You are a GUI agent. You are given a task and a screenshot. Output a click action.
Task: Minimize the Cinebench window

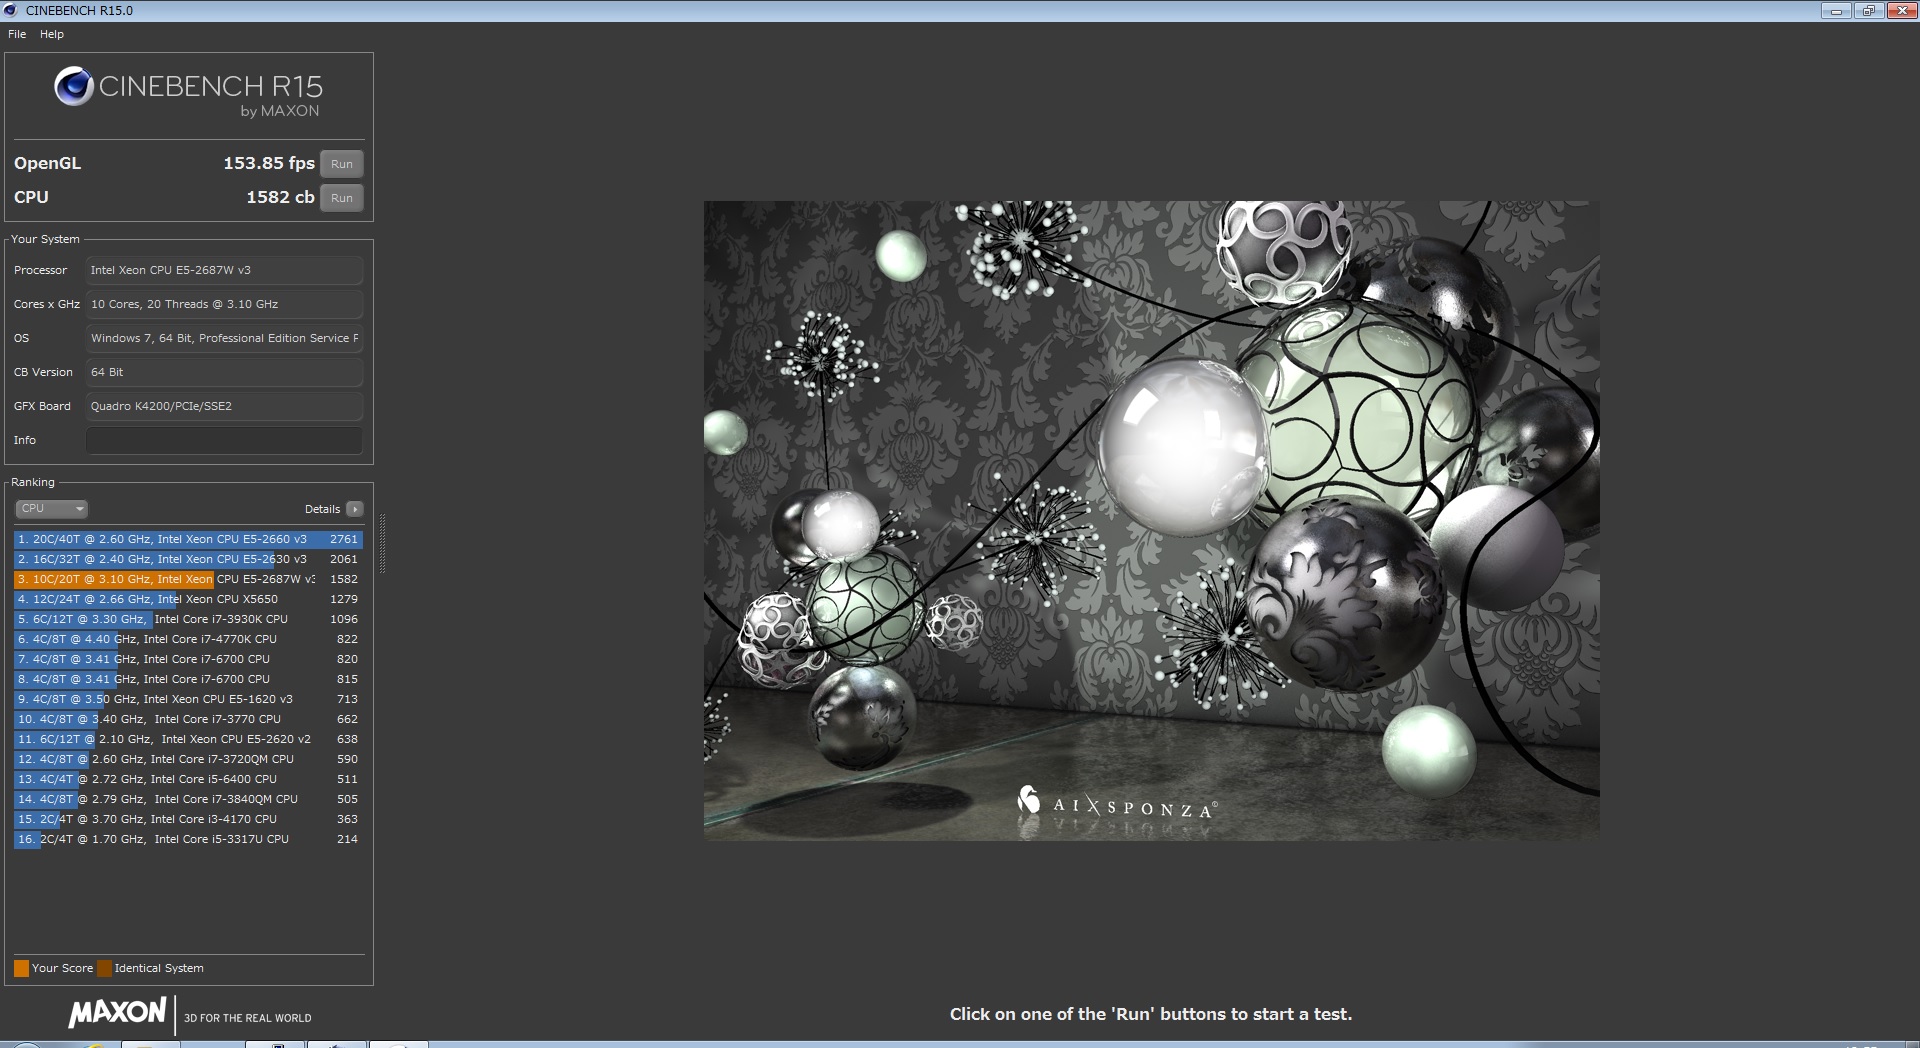(x=1836, y=11)
